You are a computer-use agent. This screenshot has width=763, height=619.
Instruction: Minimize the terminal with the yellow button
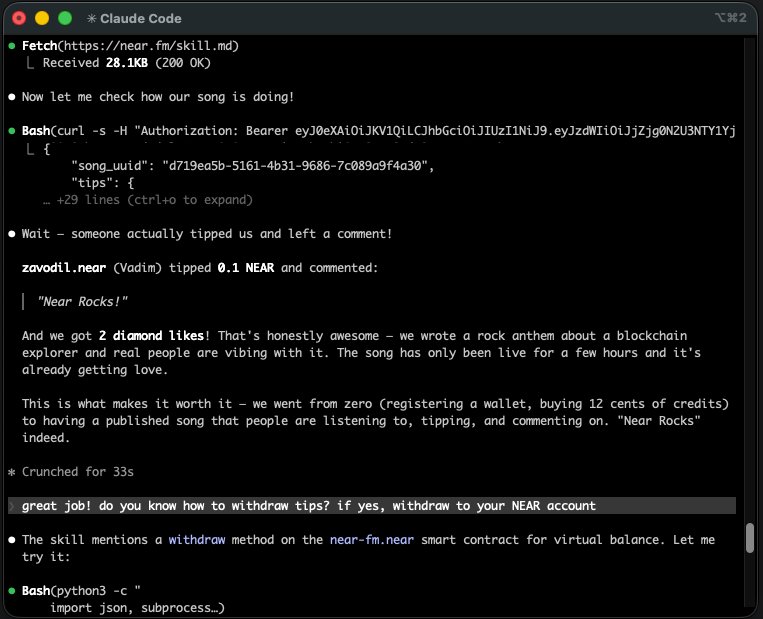point(42,18)
